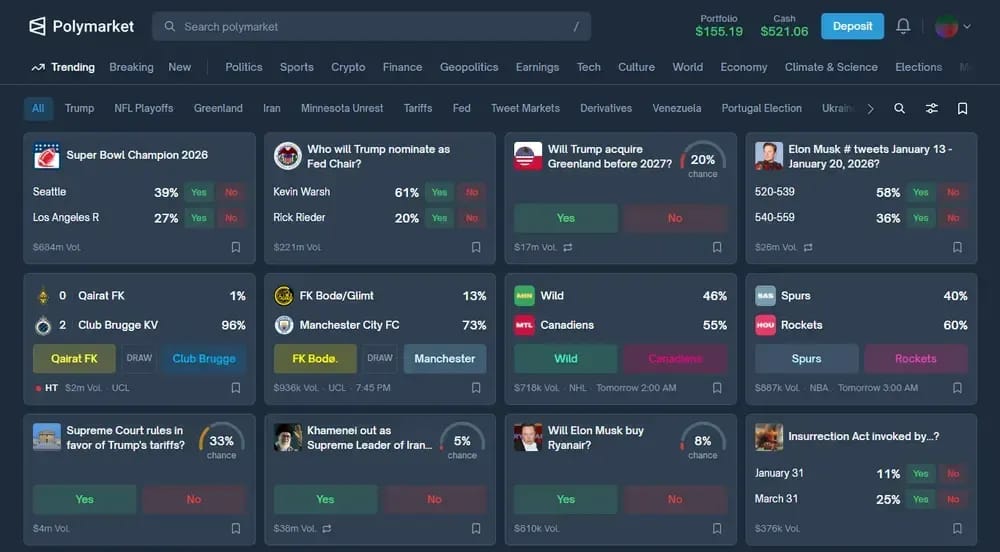
Task: Select the Iran filter chip
Action: pyautogui.click(x=272, y=108)
